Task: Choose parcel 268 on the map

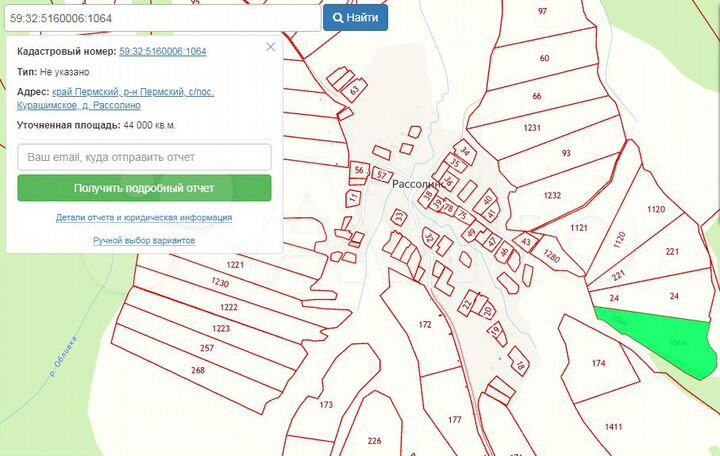Action: pos(198,370)
